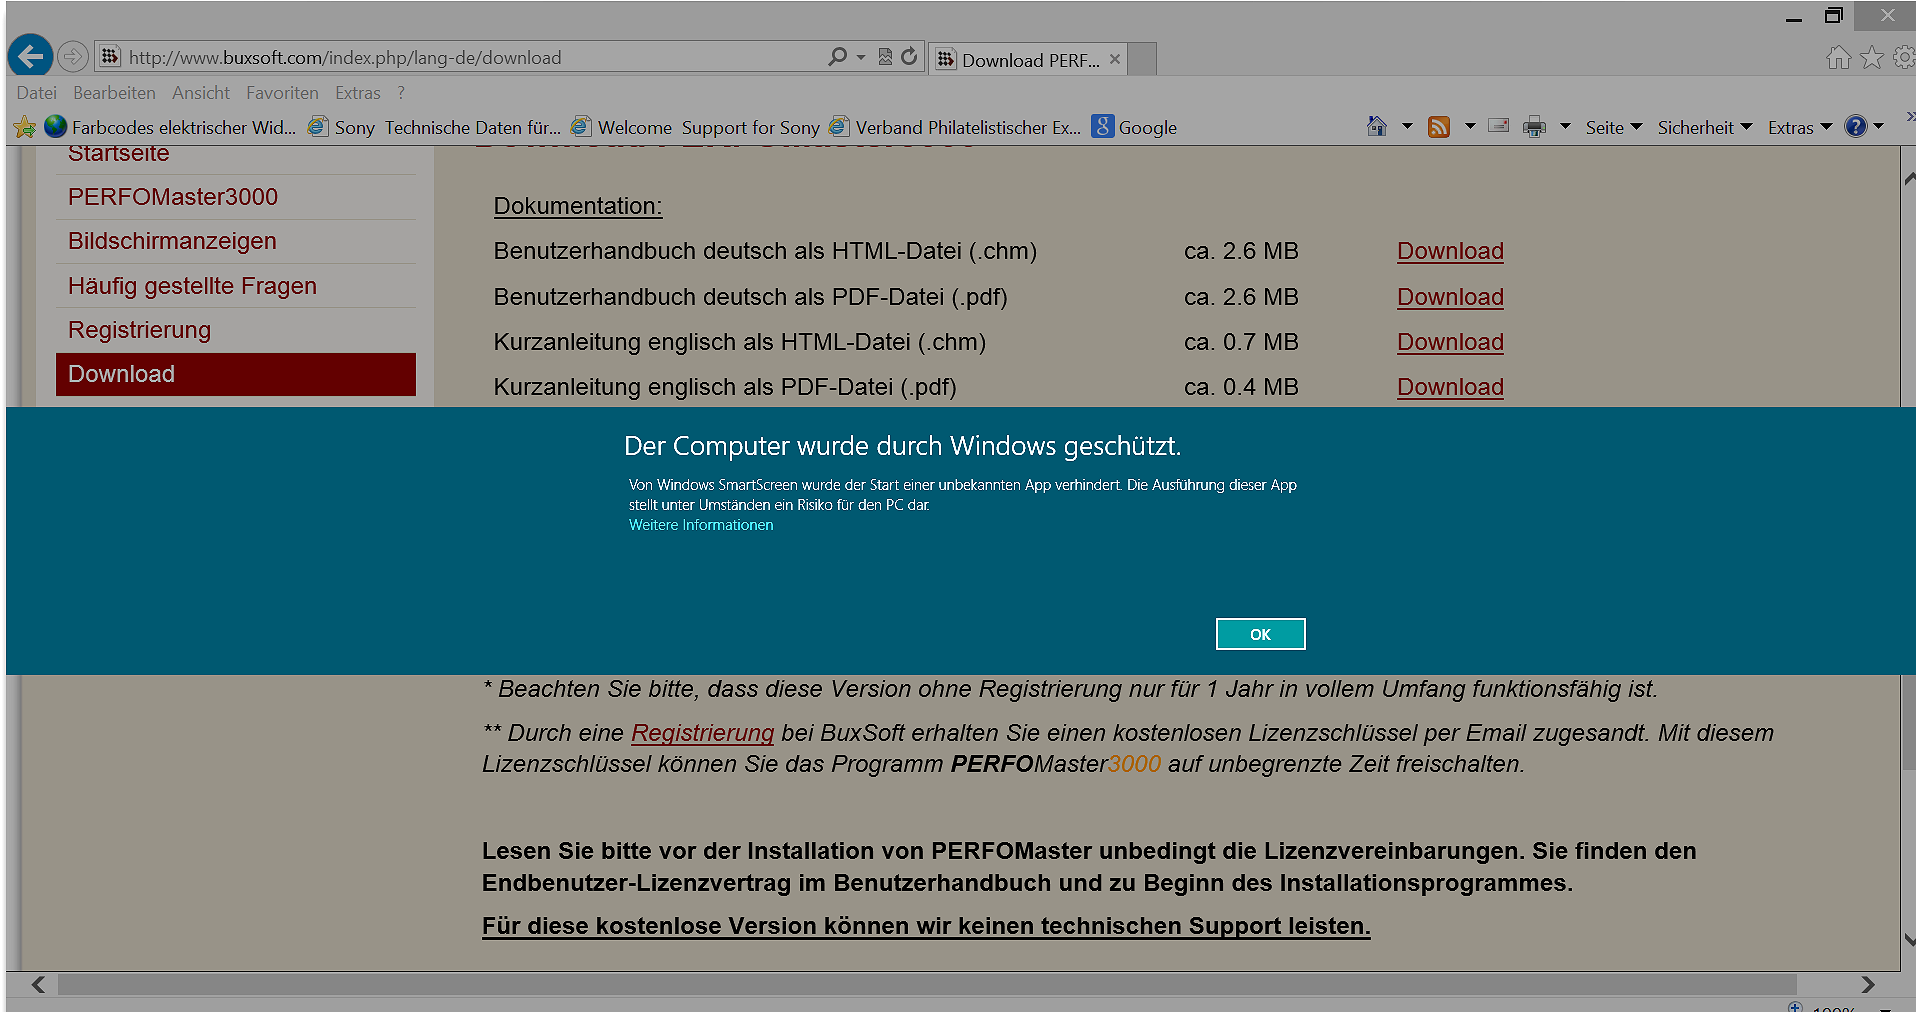Click the blue Help question mark icon
This screenshot has width=1916, height=1012.
(1855, 127)
